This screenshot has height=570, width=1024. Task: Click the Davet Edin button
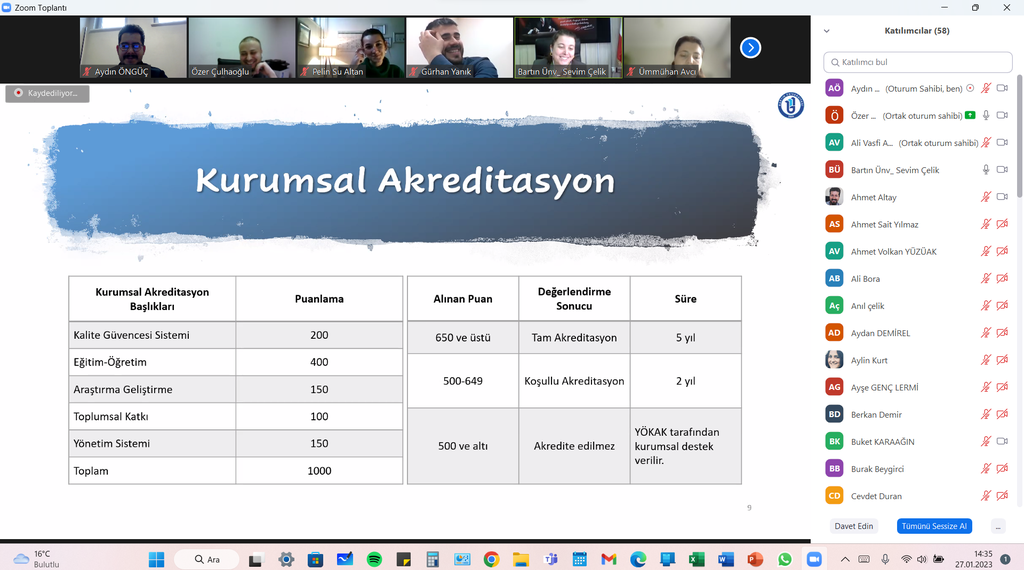coord(853,526)
